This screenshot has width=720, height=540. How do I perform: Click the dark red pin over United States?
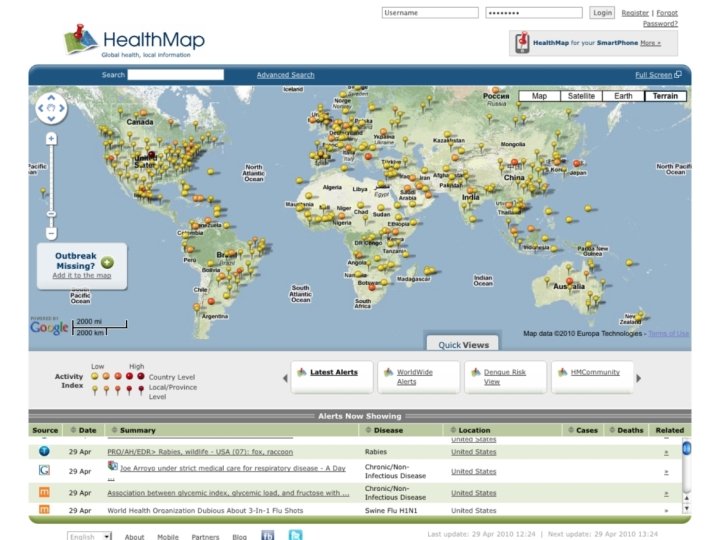[151, 155]
